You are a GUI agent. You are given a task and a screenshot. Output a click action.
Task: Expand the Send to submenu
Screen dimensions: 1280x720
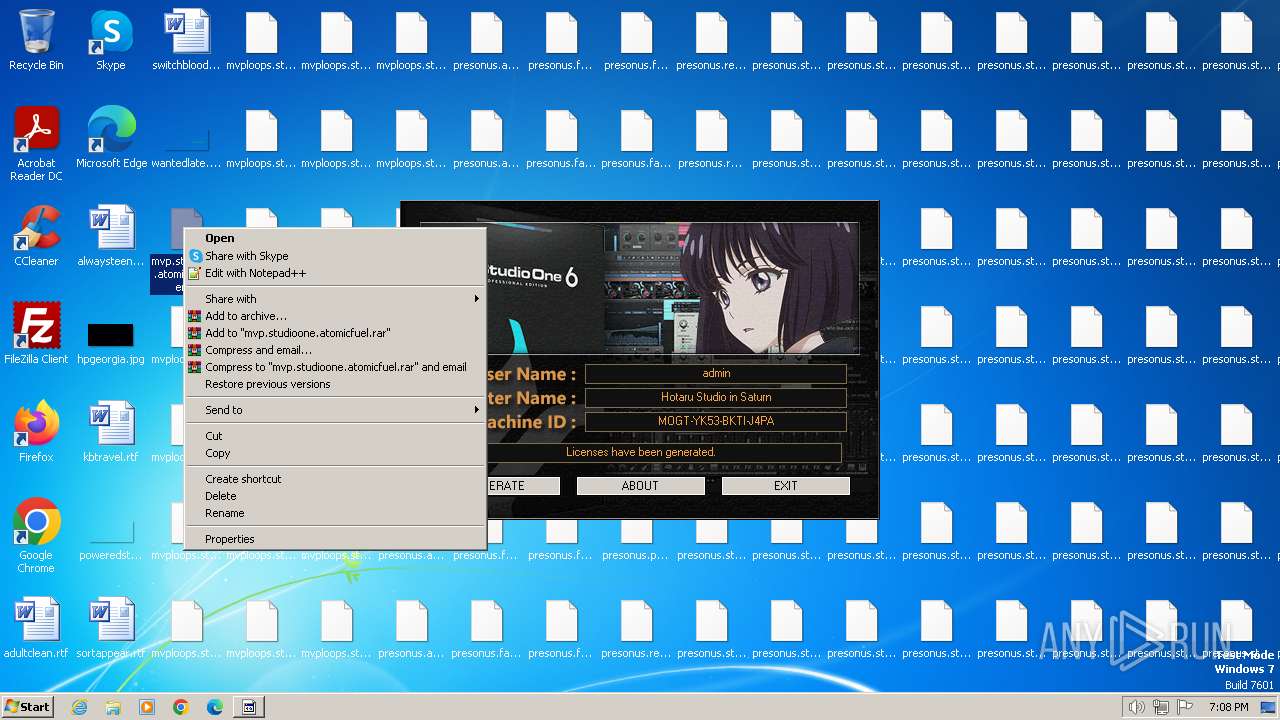(335, 410)
